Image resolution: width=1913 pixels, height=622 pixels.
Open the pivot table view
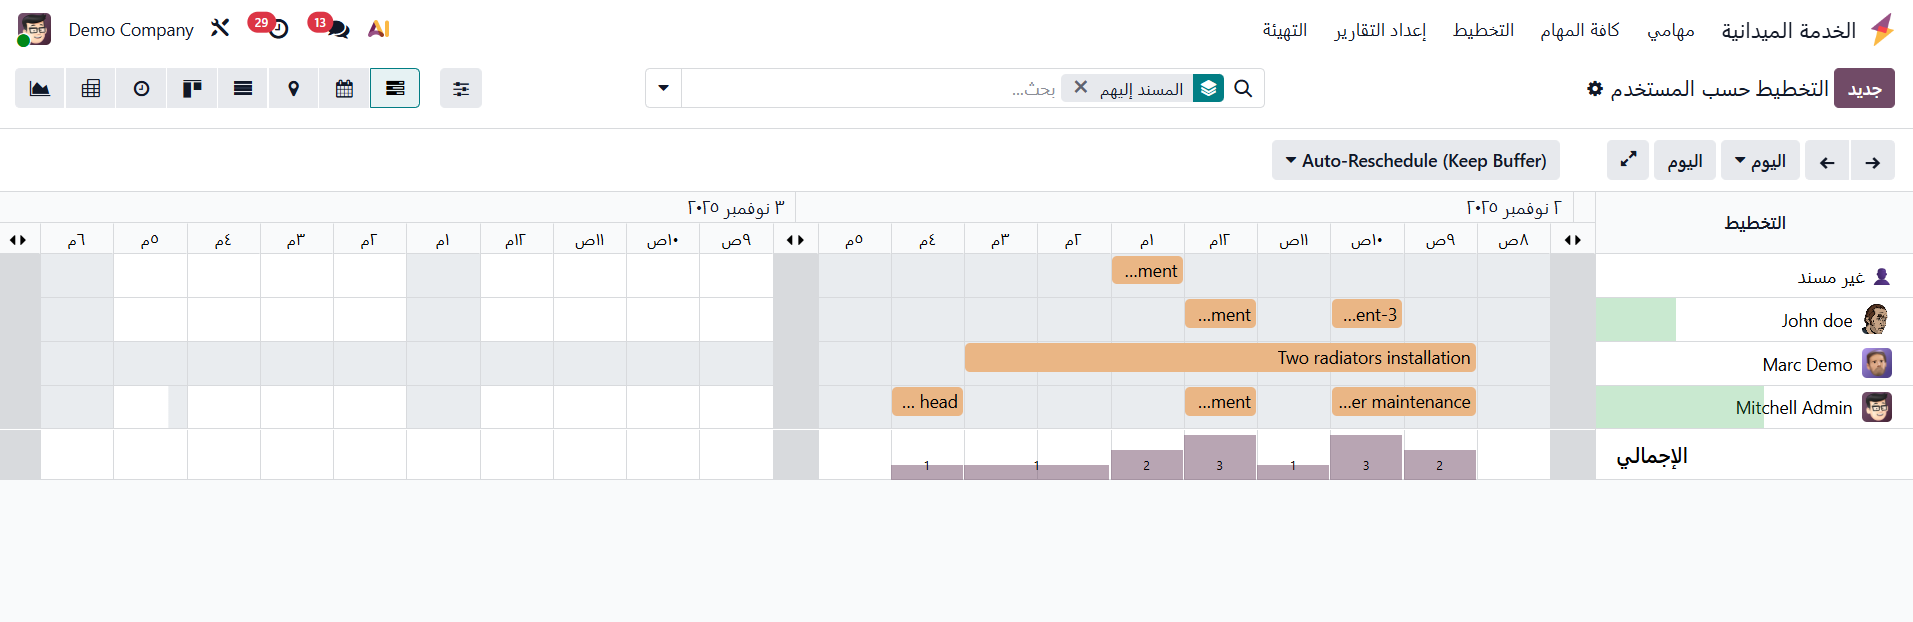coord(91,89)
